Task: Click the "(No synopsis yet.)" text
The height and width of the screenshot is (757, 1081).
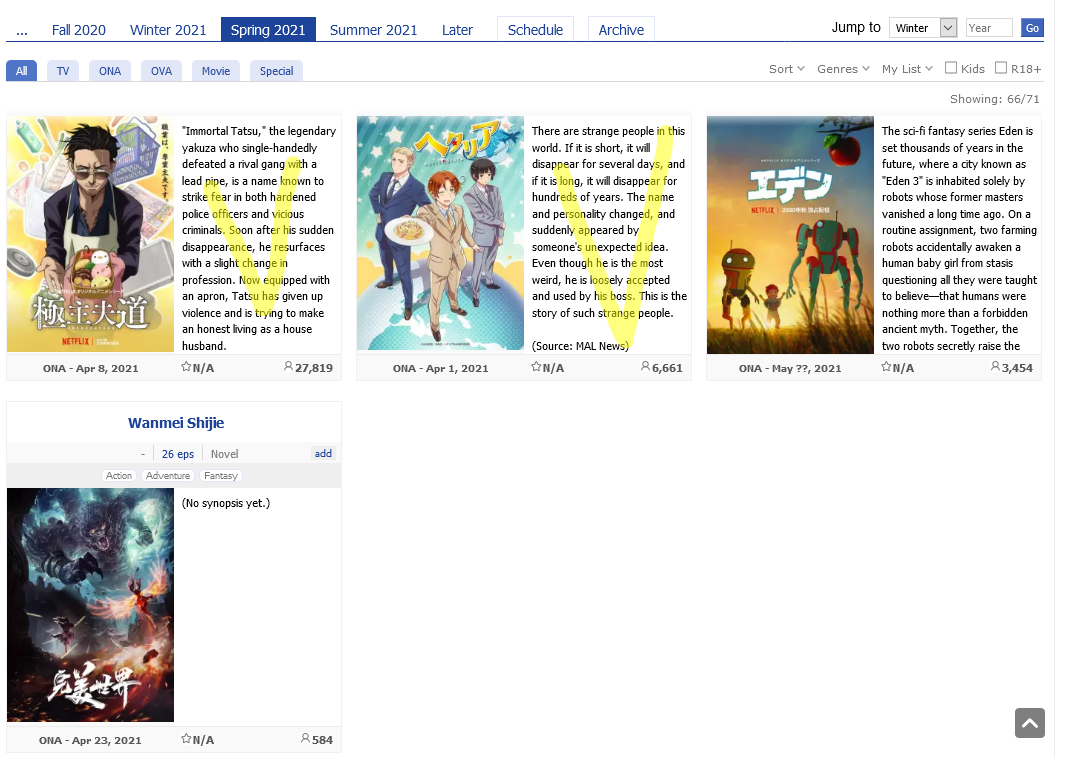Action: tap(226, 503)
